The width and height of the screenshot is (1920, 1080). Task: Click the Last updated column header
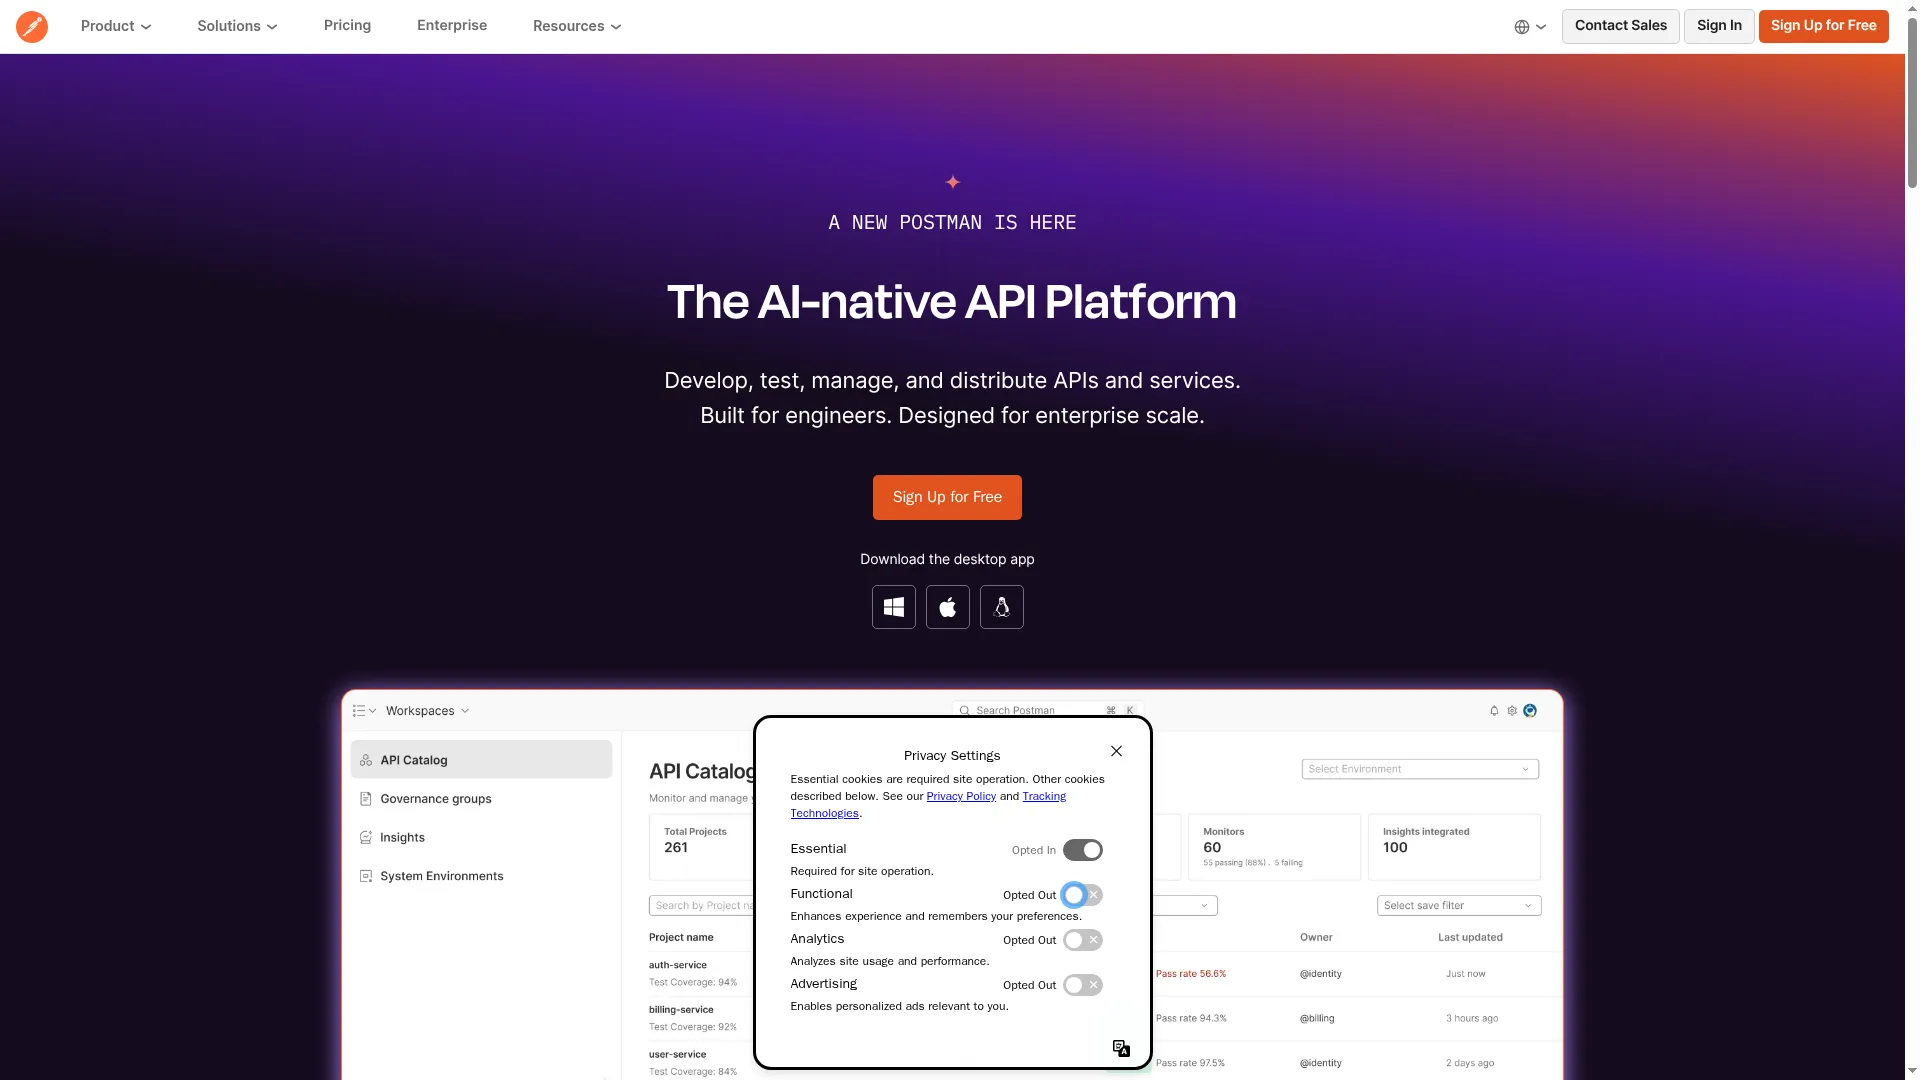point(1470,938)
